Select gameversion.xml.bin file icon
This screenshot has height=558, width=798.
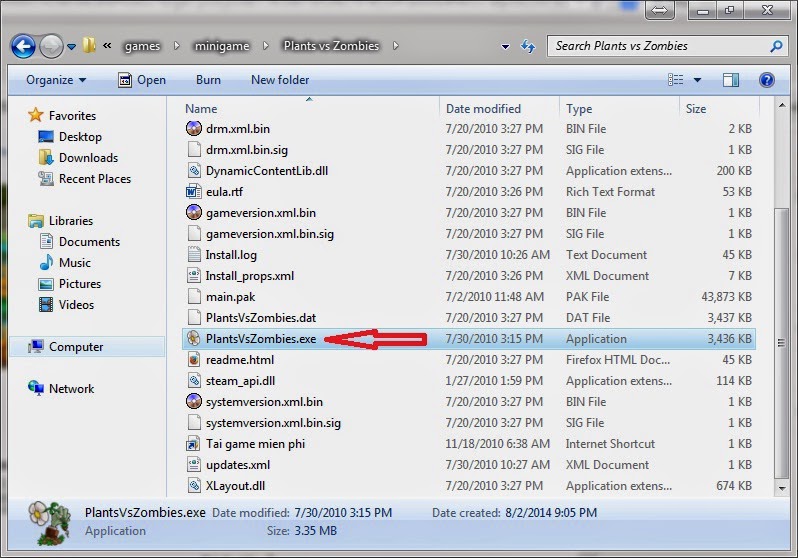pos(193,212)
